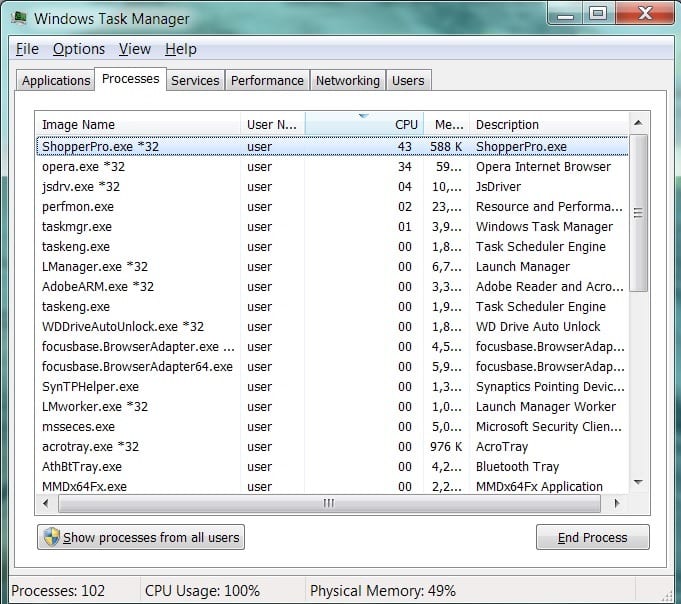Click the 588 K memory value

[x=446, y=147]
